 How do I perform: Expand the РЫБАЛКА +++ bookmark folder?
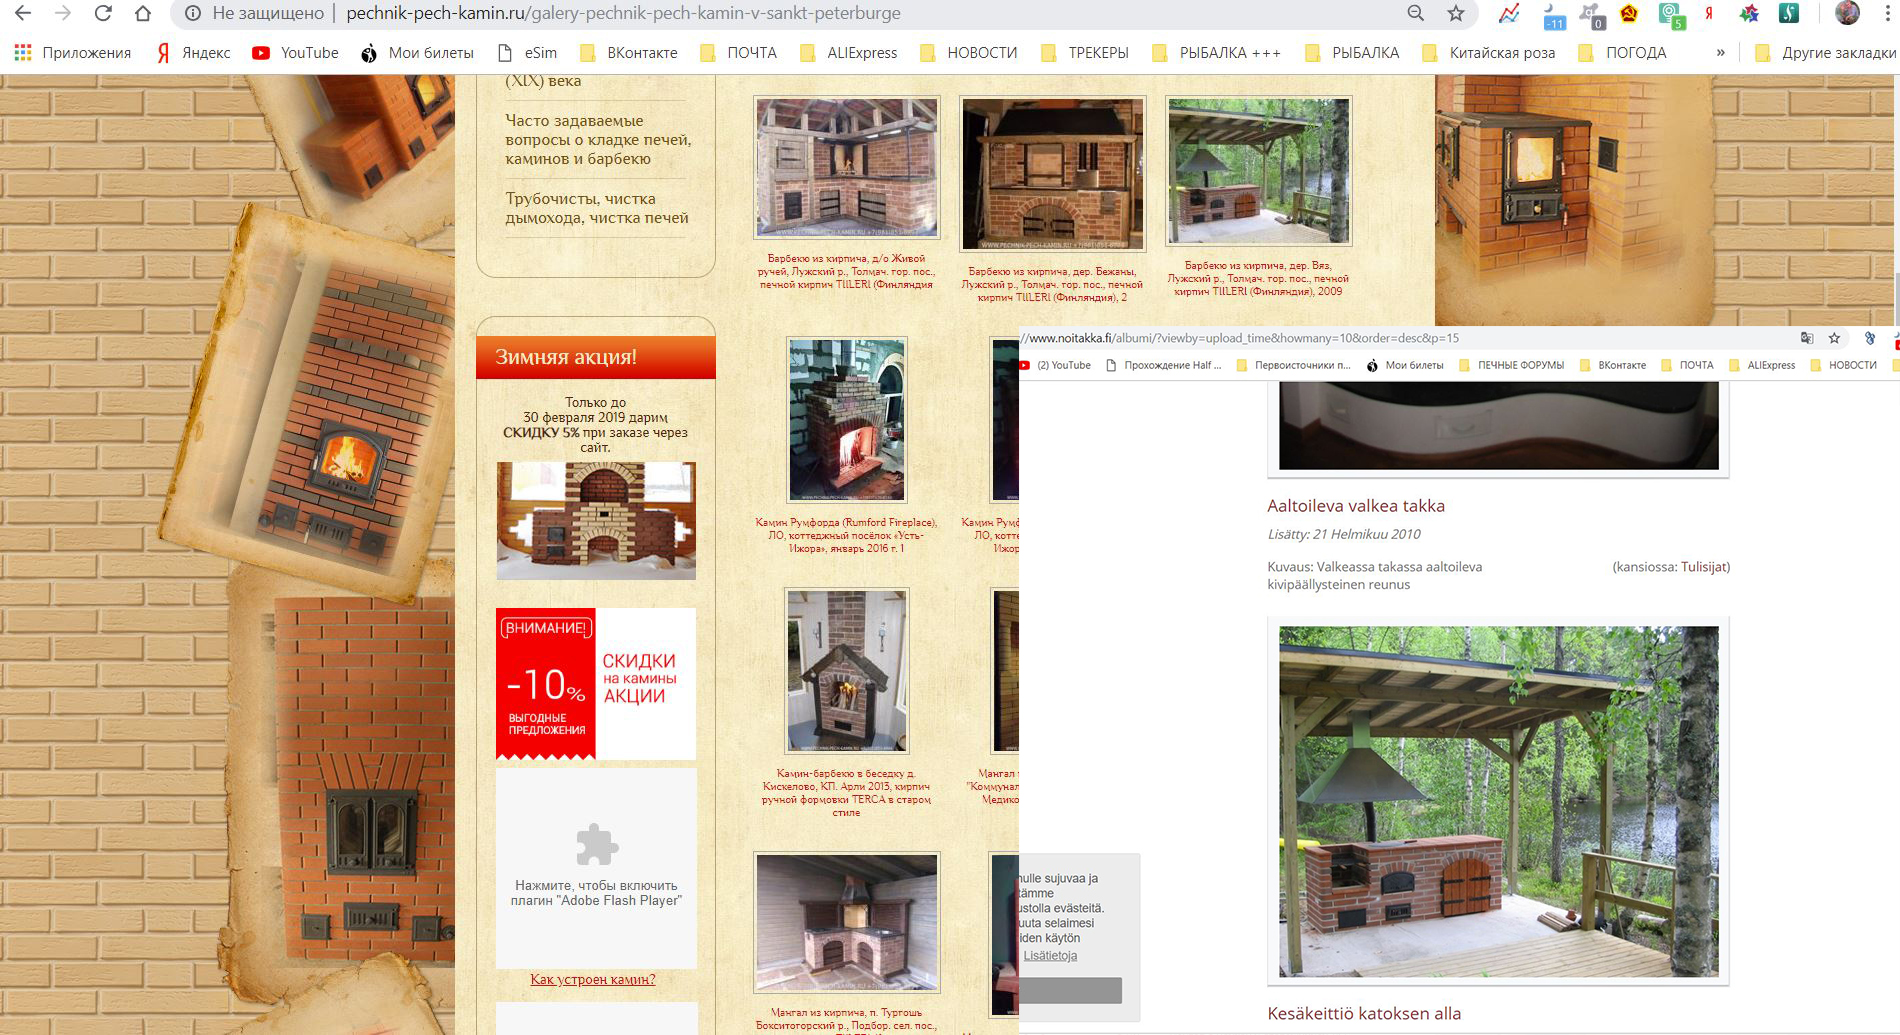[x=1217, y=53]
